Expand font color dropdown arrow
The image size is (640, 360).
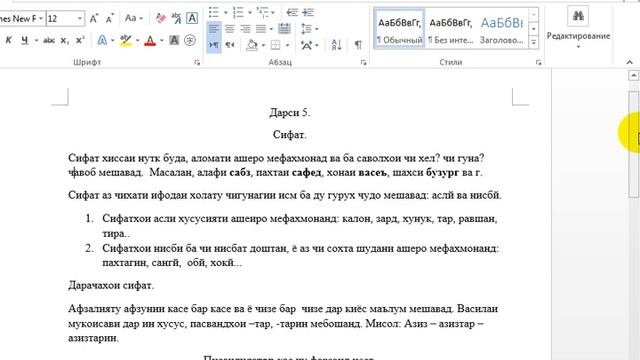point(162,40)
